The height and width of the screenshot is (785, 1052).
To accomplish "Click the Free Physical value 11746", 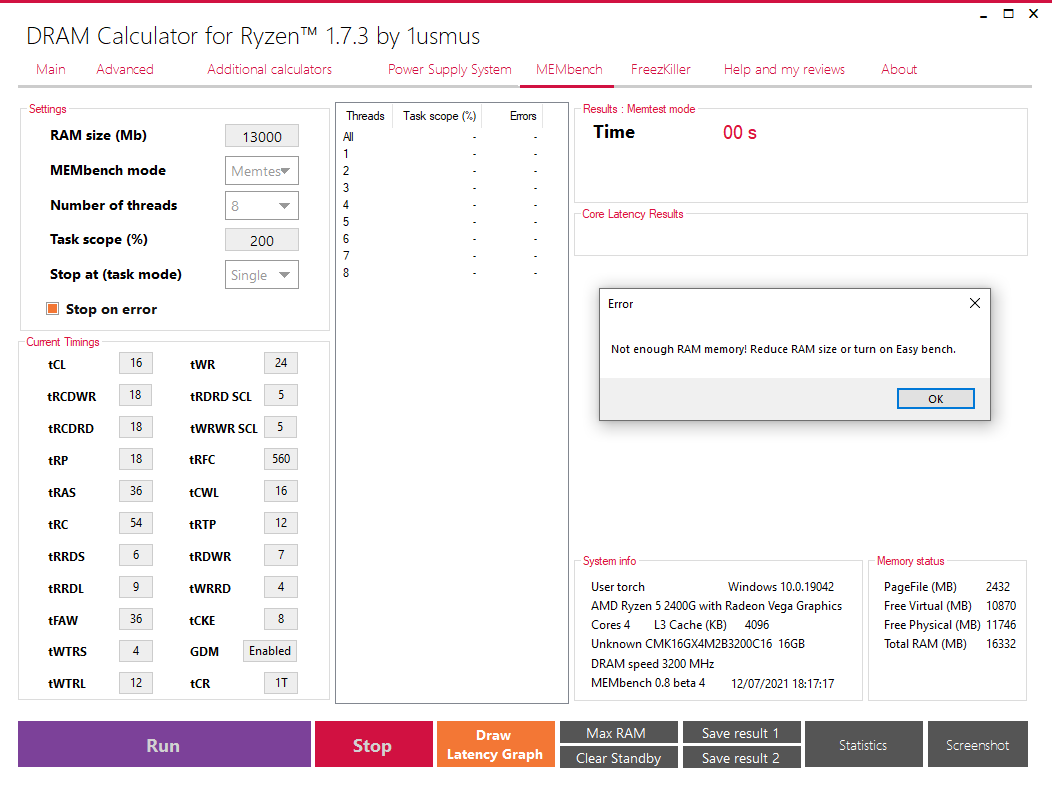I will [x=1000, y=625].
